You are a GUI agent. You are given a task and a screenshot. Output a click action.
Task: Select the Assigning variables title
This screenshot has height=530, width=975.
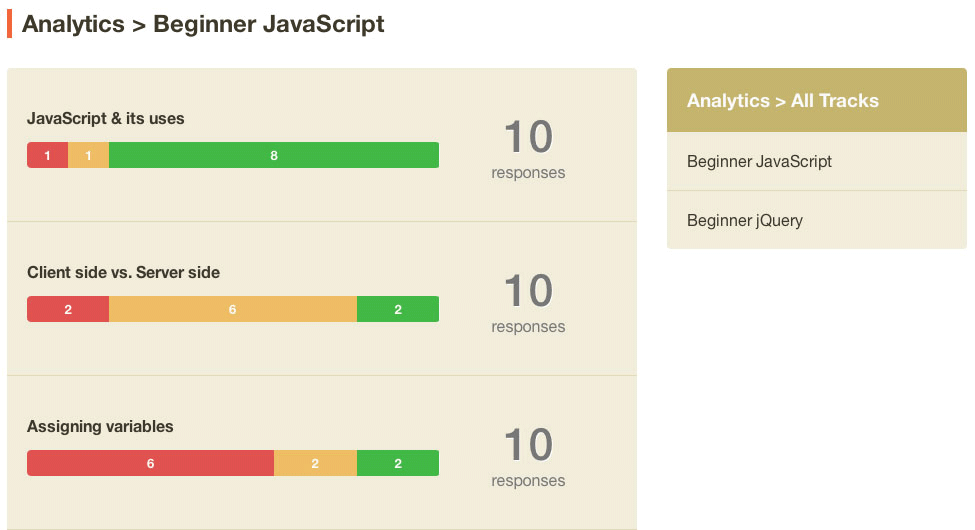click(100, 426)
